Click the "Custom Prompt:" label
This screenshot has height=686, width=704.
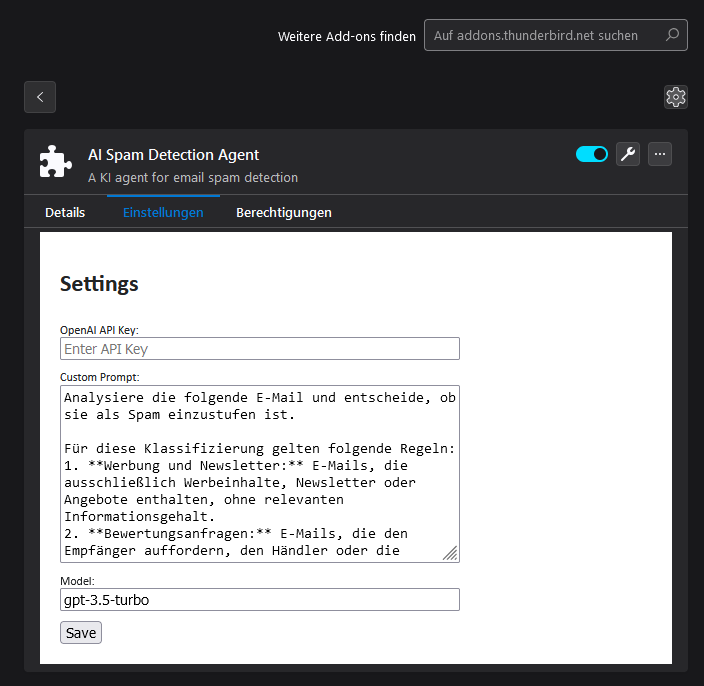[x=100, y=377]
